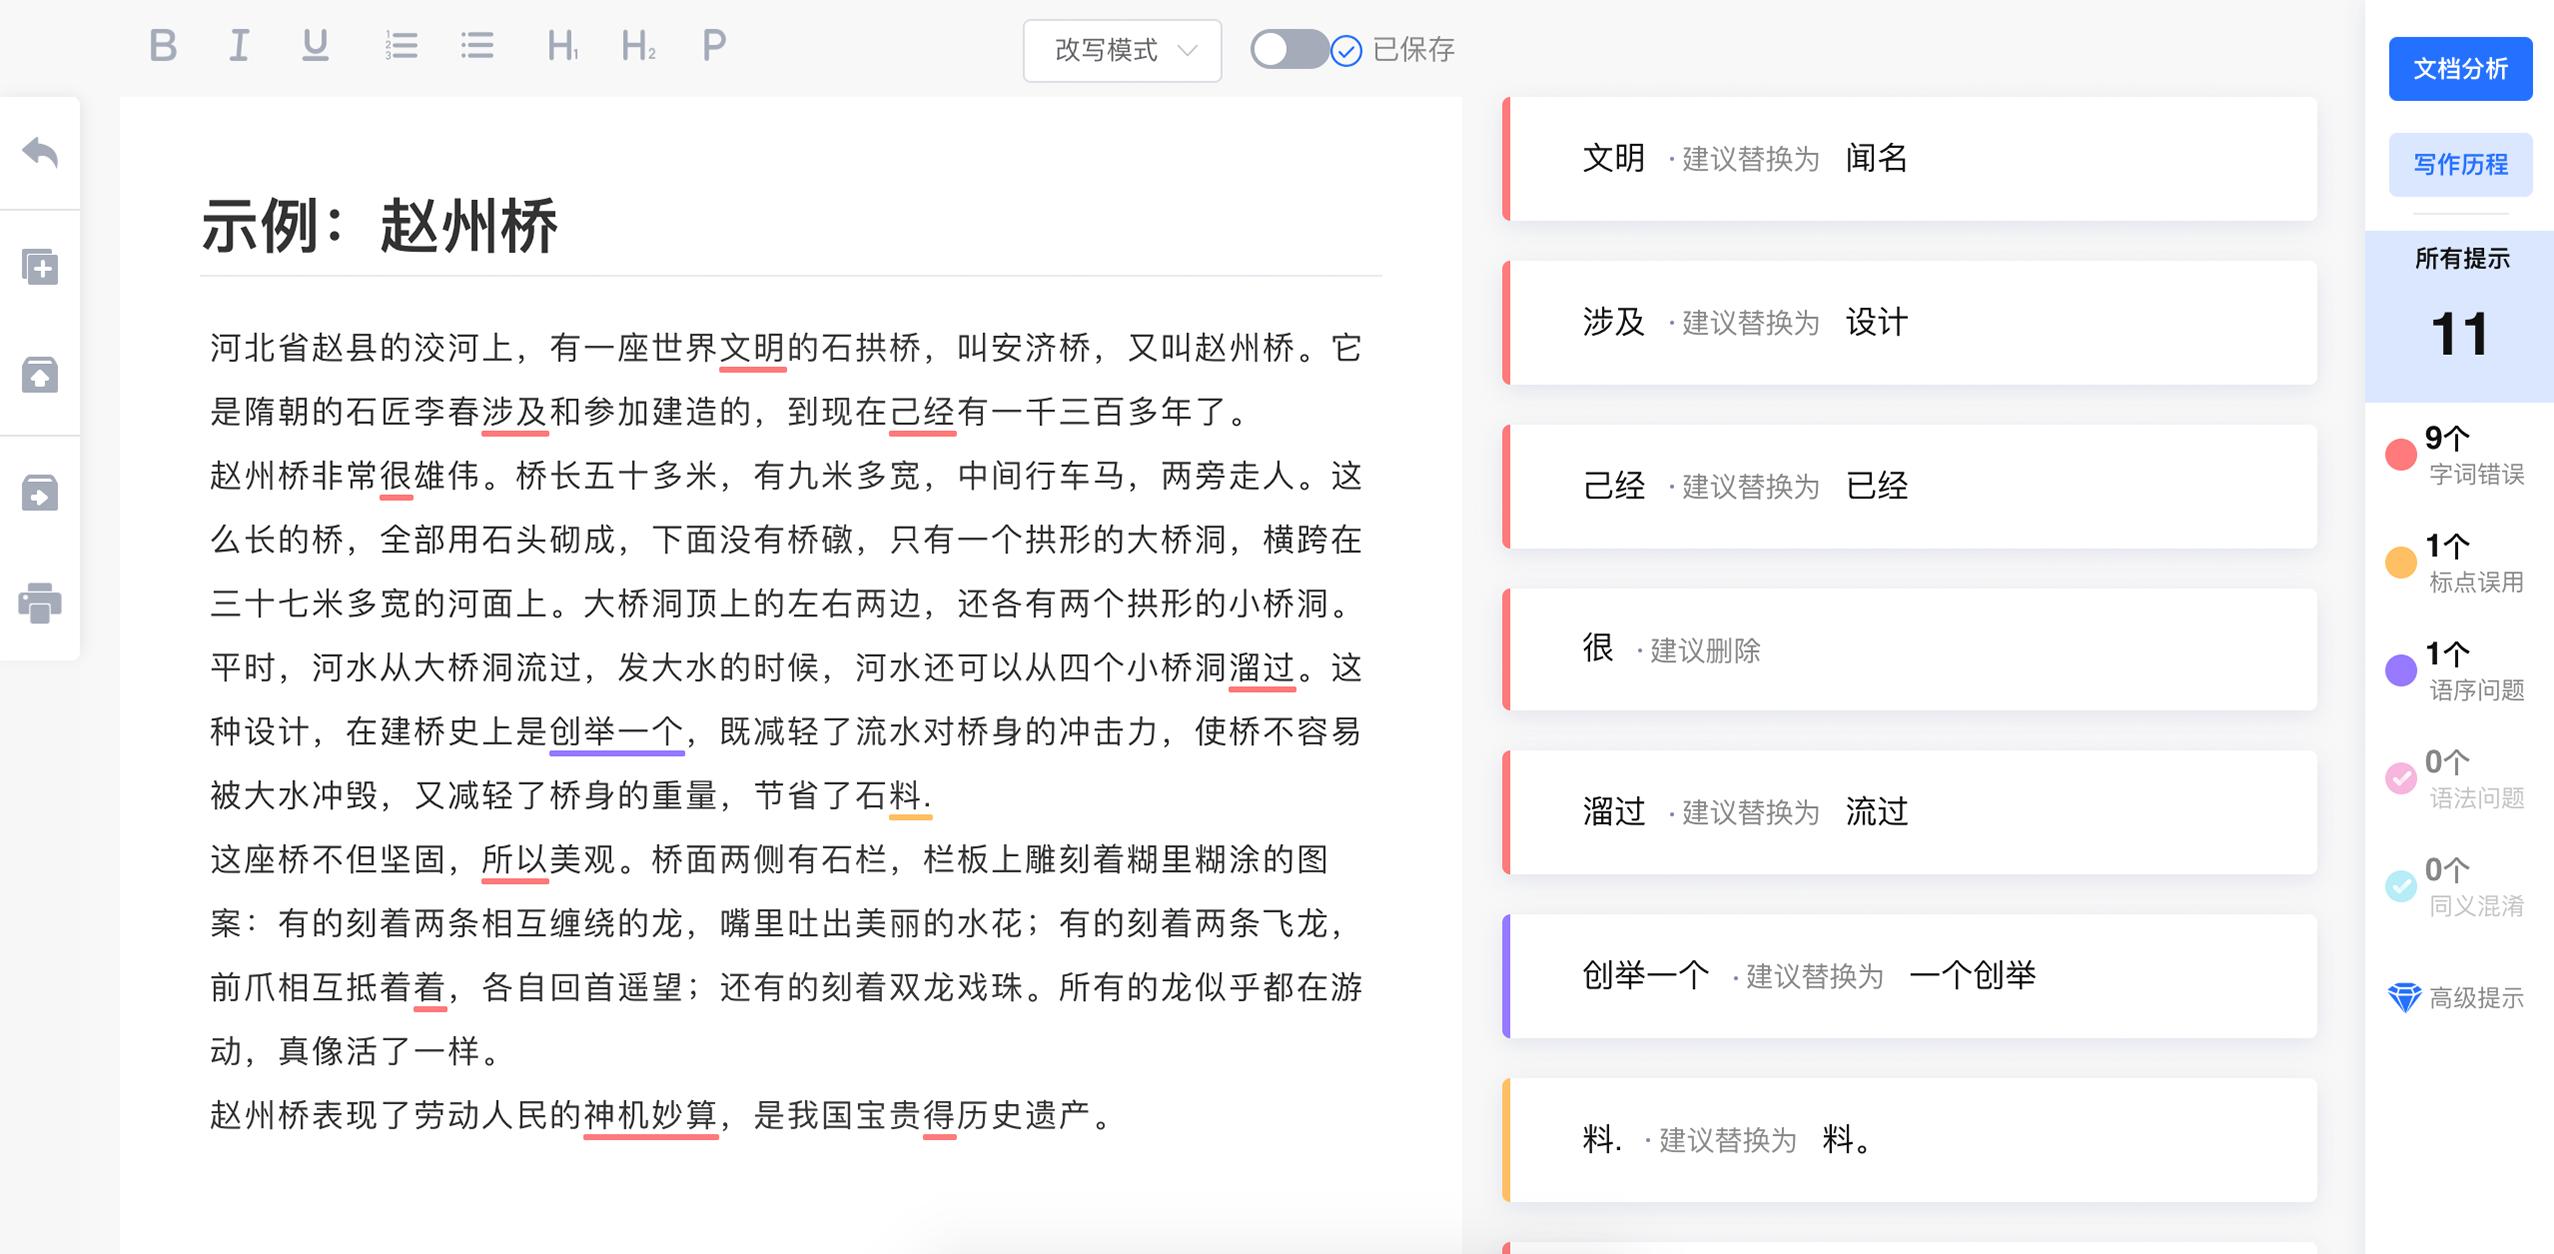2554x1254 pixels.
Task: Insert a numbered list
Action: [401, 46]
